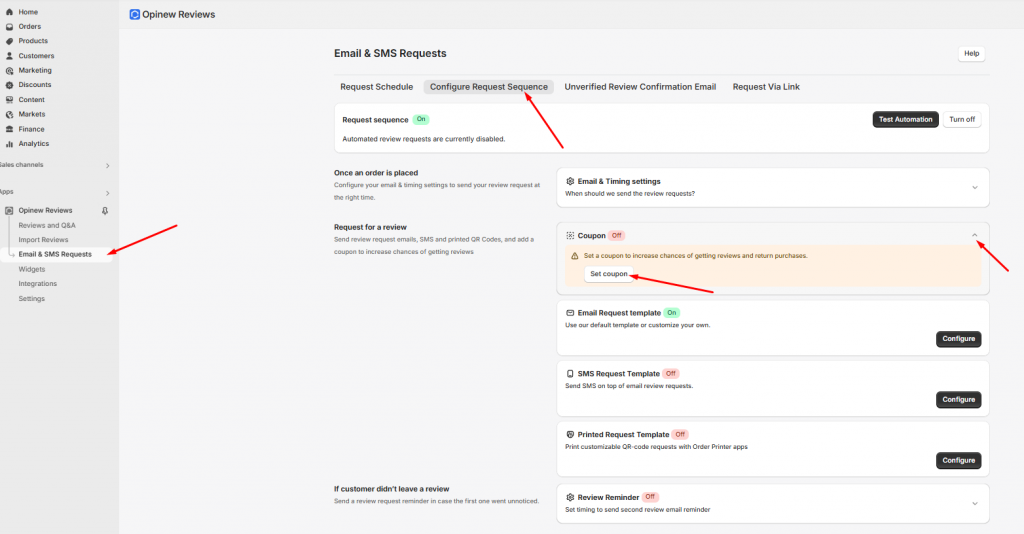Viewport: 1024px width, 534px height.
Task: Click the coupon icon beside Coupon heading
Action: [x=570, y=236]
